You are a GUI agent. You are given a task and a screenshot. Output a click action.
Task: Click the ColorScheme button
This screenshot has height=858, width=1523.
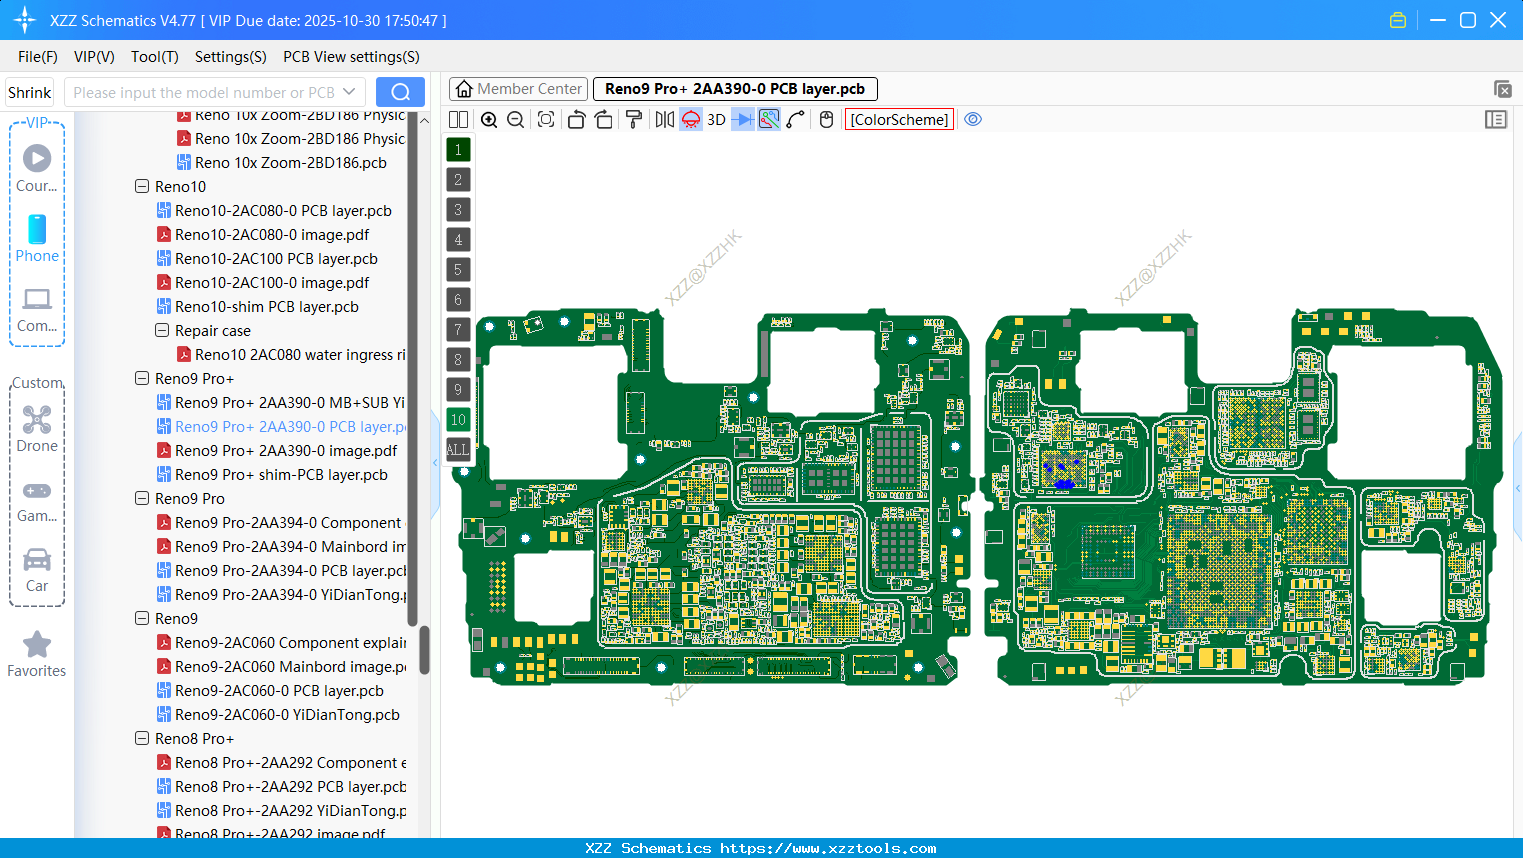tap(898, 119)
